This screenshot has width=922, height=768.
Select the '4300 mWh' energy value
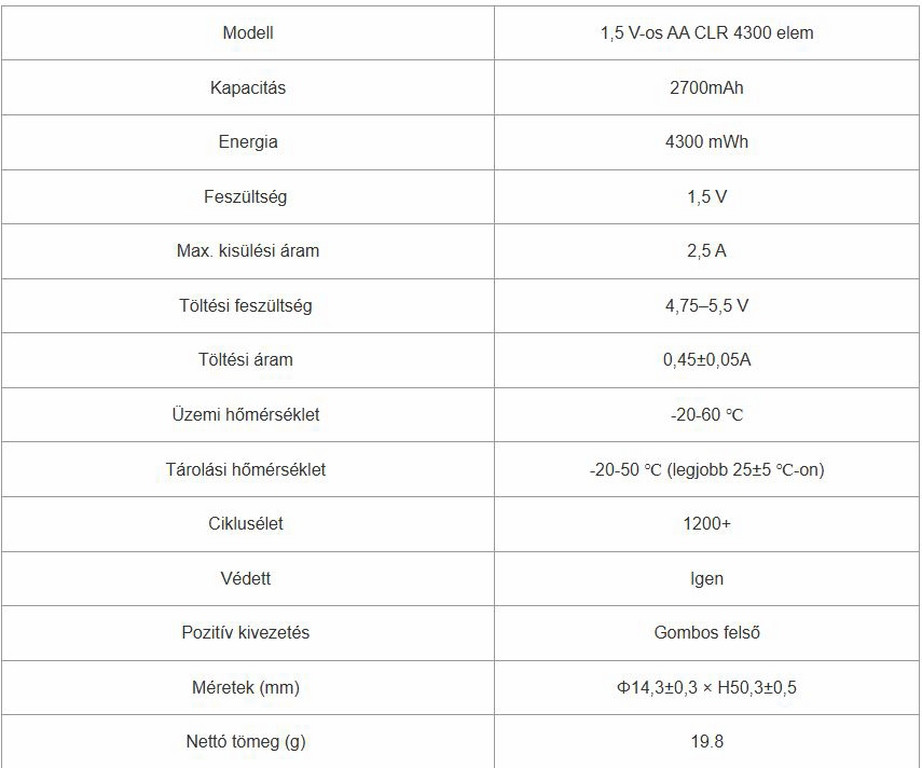pos(706,142)
